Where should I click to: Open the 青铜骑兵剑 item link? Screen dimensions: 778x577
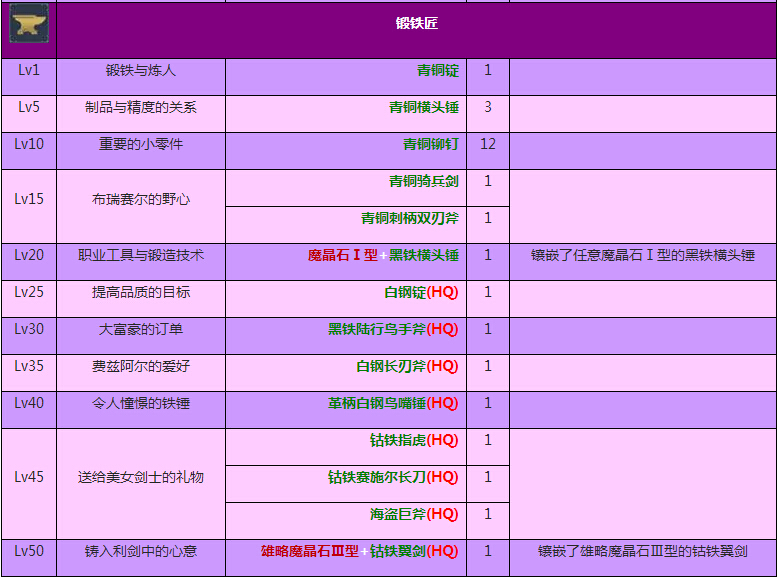[x=424, y=181]
